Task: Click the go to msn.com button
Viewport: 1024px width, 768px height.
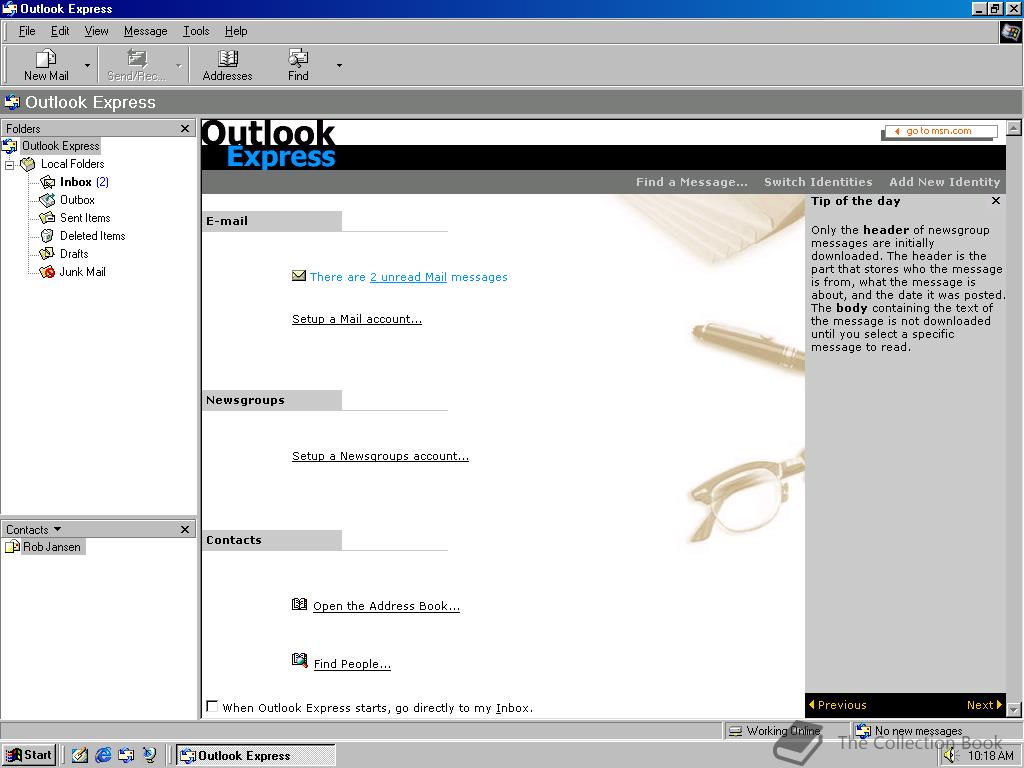Action: pyautogui.click(x=940, y=131)
